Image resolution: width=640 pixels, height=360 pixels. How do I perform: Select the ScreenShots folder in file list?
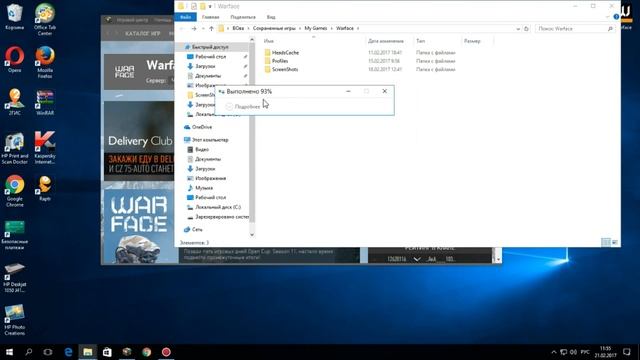coord(285,69)
